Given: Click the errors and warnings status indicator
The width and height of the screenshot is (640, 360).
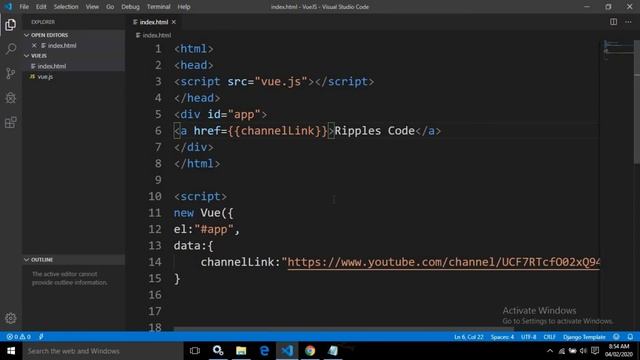Looking at the screenshot, I should pyautogui.click(x=18, y=337).
